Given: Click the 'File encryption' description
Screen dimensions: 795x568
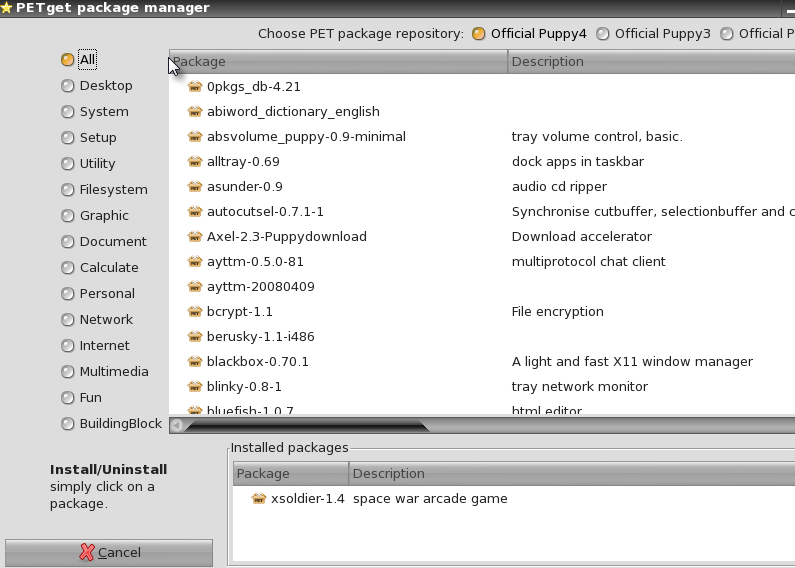Looking at the screenshot, I should (557, 311).
